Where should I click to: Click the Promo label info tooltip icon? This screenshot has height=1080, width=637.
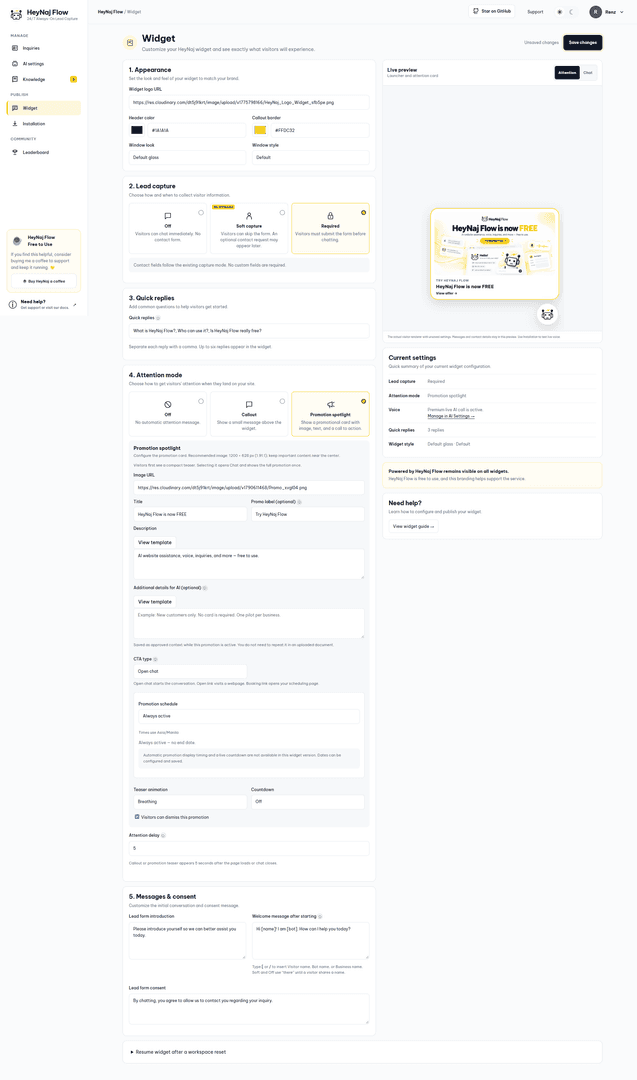point(300,502)
